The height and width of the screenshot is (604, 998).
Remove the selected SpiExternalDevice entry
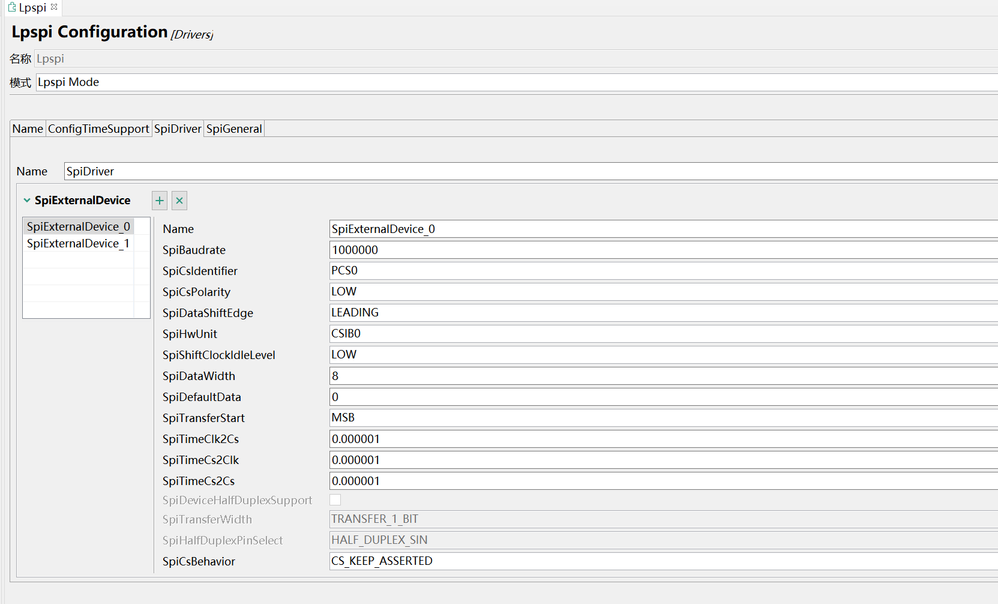pyautogui.click(x=180, y=201)
